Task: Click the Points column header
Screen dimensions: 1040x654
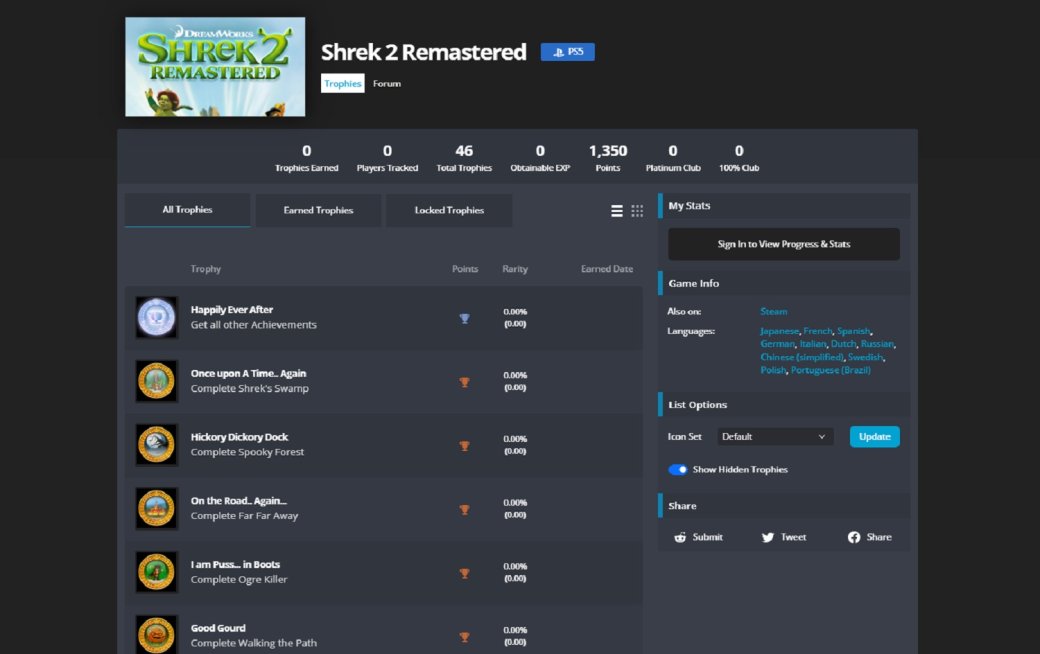Action: (x=465, y=269)
